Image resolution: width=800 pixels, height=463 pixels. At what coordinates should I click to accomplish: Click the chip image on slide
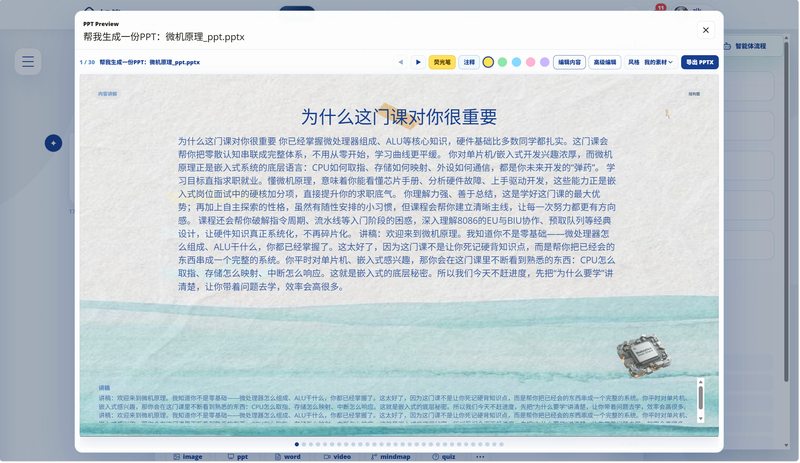click(643, 356)
